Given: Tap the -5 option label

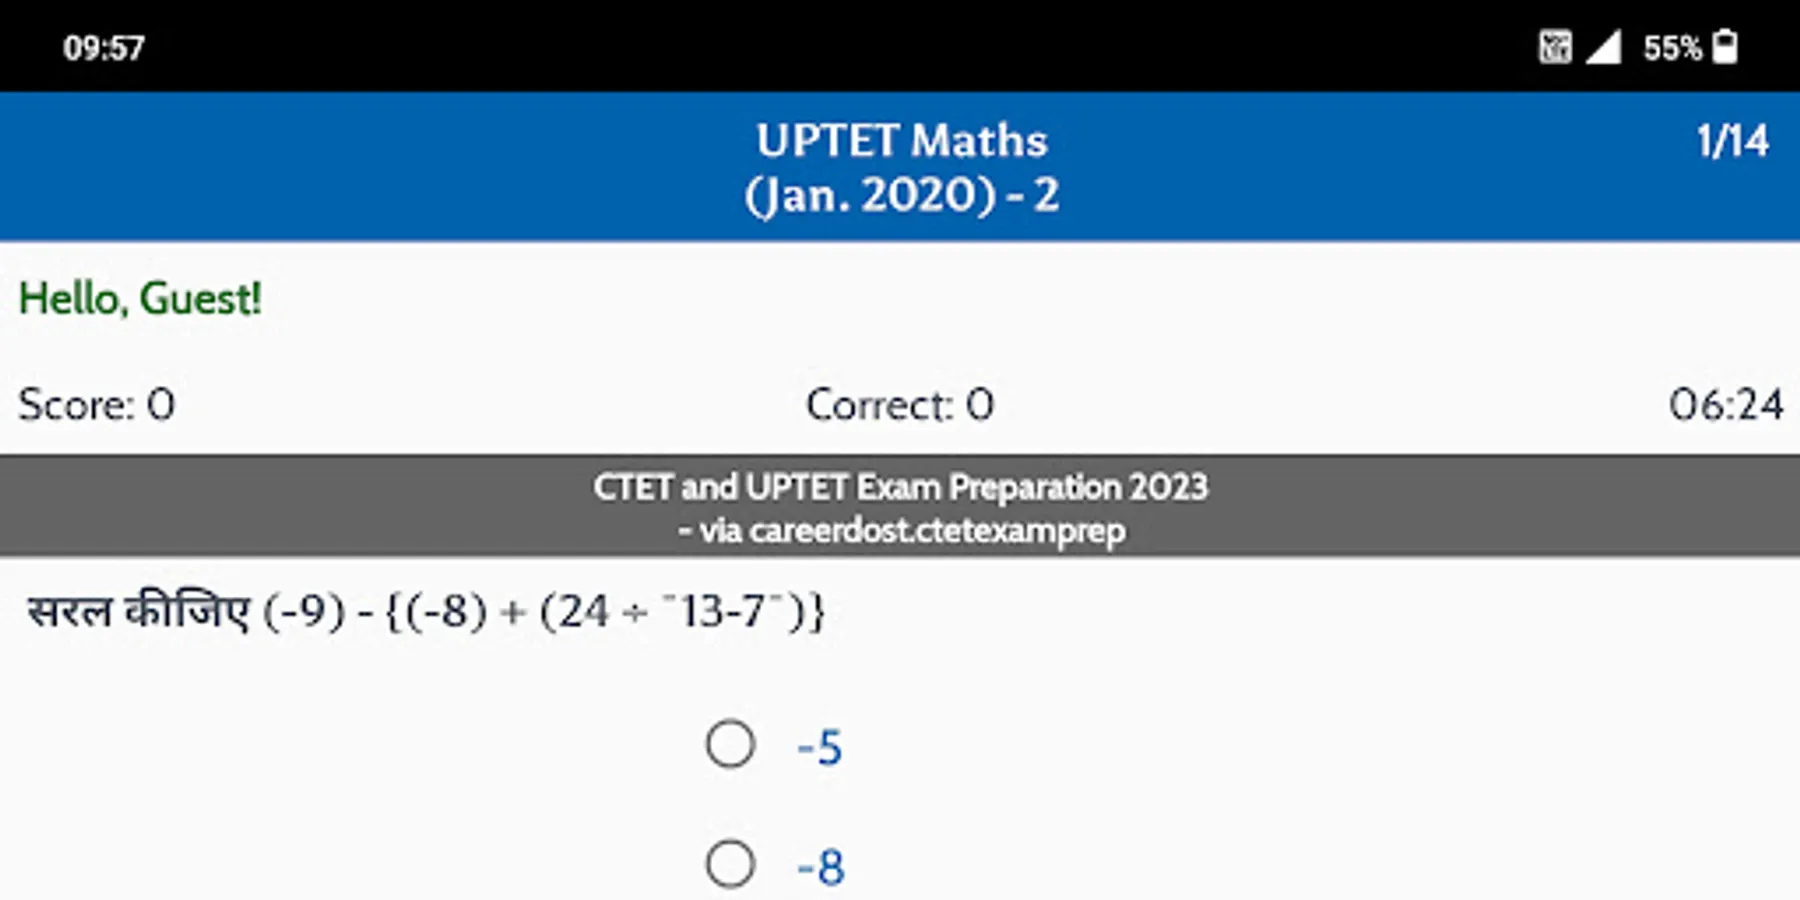Looking at the screenshot, I should point(820,748).
